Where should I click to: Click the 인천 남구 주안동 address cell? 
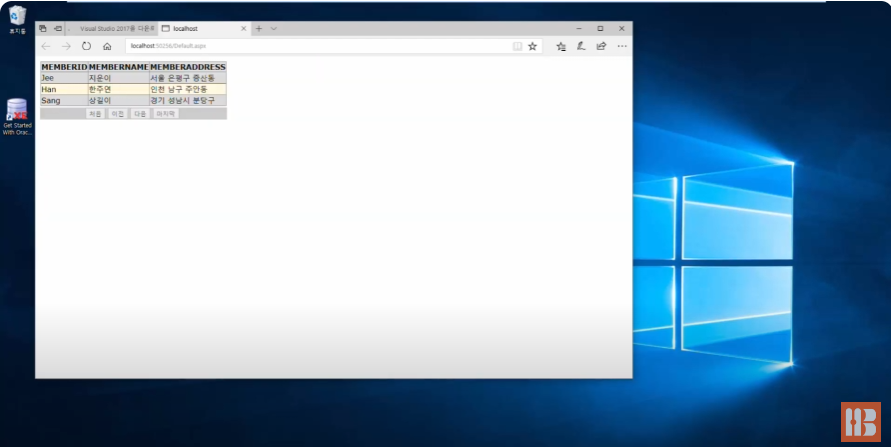[x=188, y=89]
